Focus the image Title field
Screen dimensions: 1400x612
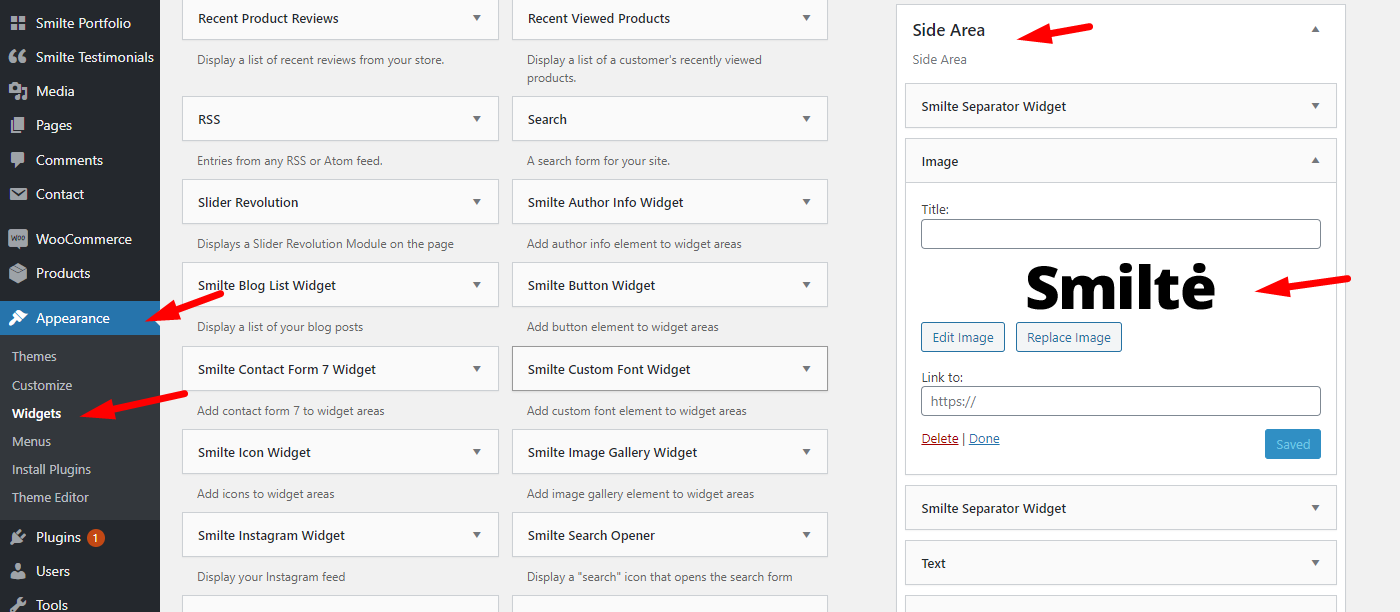pos(1121,234)
